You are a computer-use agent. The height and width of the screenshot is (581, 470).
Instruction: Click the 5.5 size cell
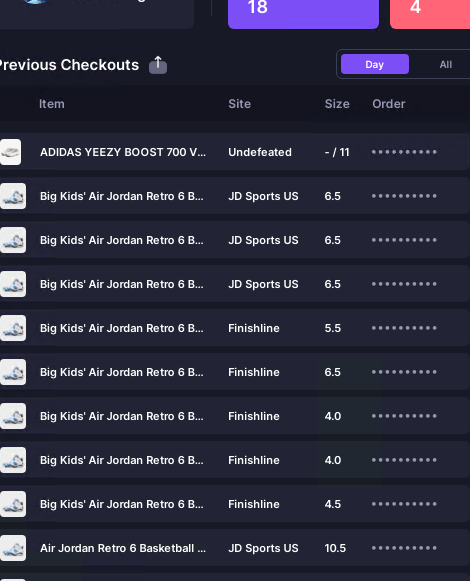332,328
